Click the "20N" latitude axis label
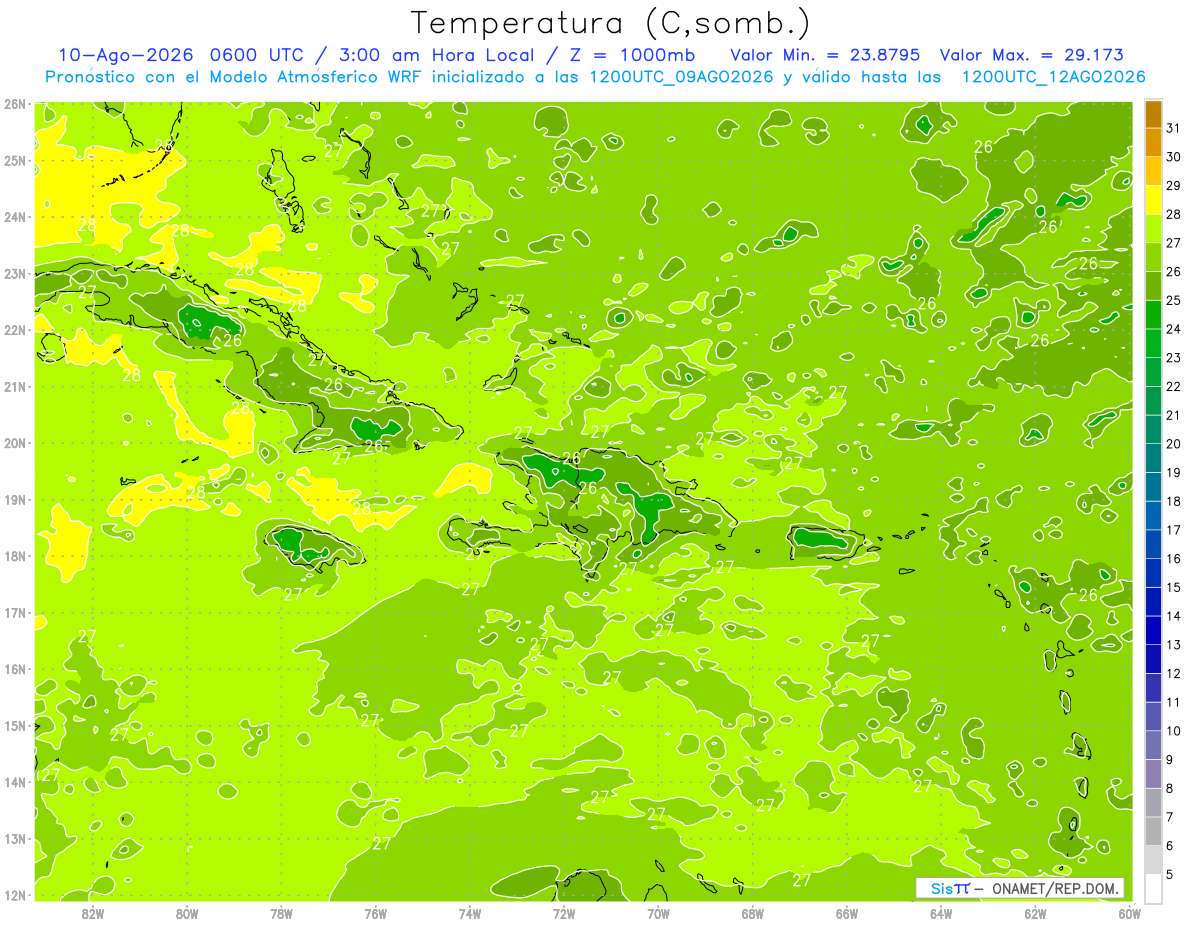 click(15, 443)
